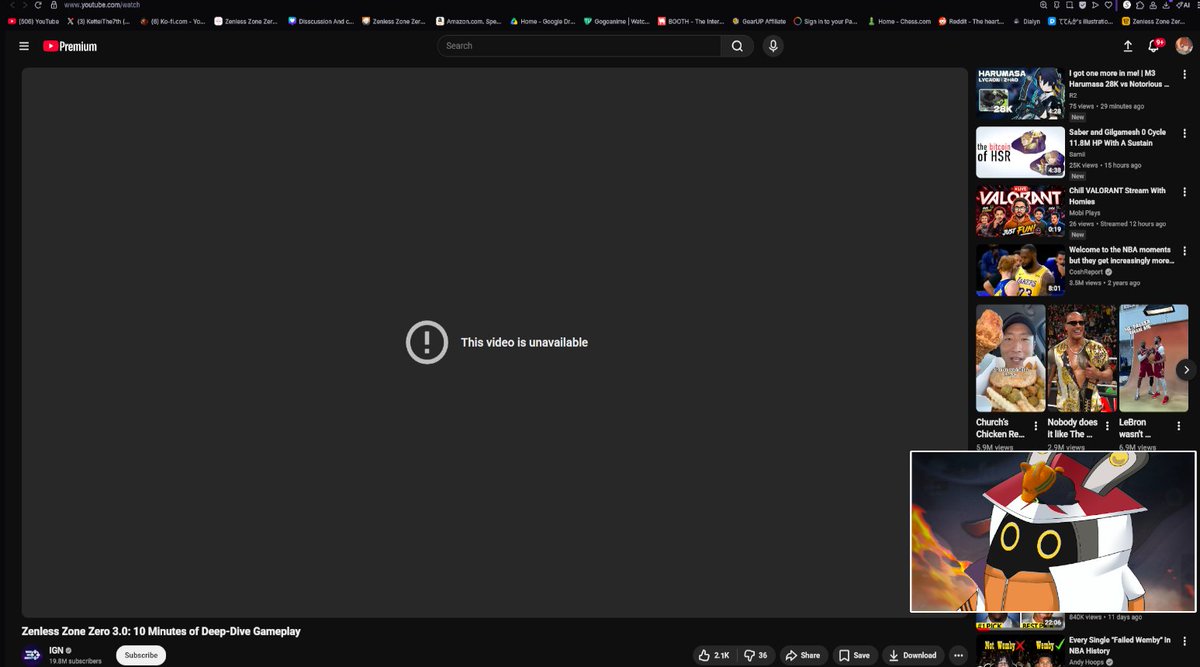Click the Andy Hoops channel name

coord(1088,662)
